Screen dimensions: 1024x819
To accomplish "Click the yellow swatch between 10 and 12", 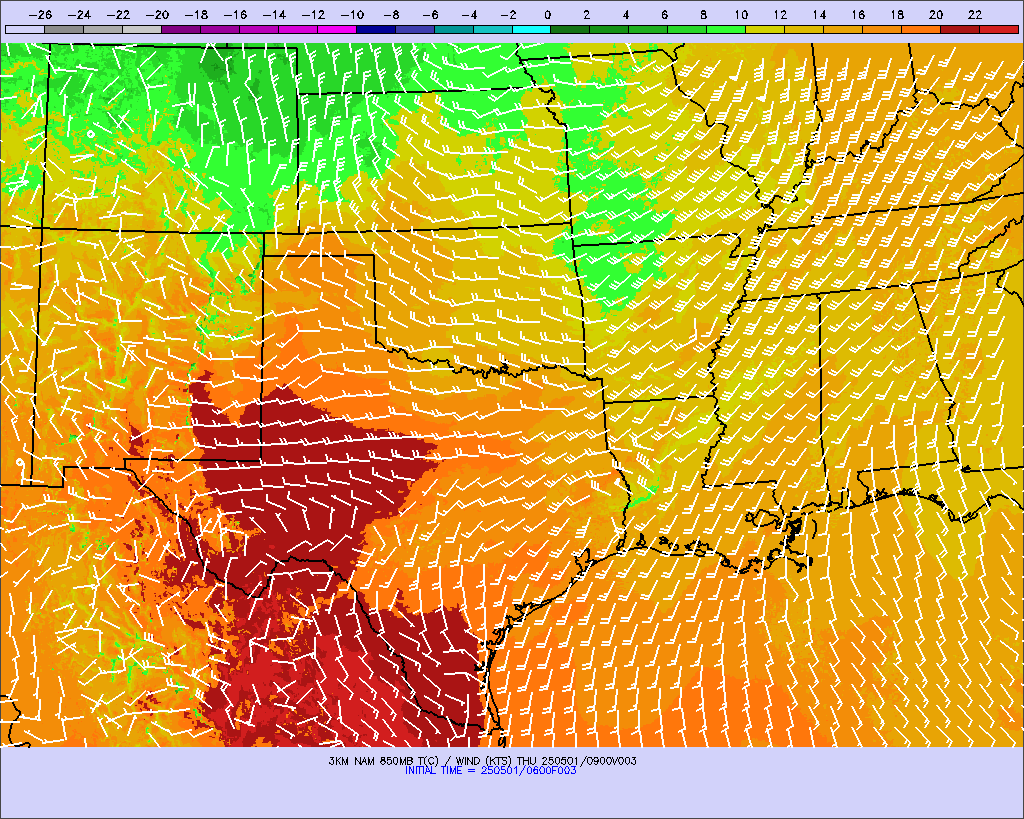I will tap(765, 29).
